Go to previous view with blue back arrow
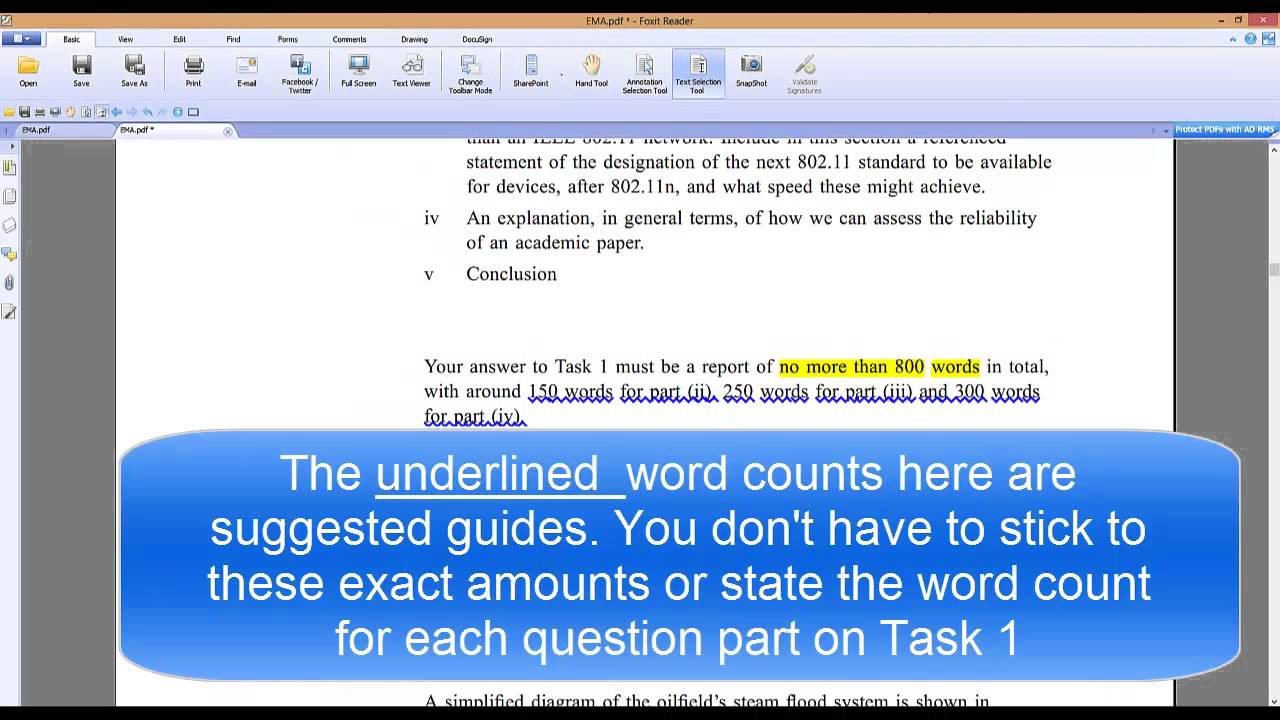 [116, 112]
